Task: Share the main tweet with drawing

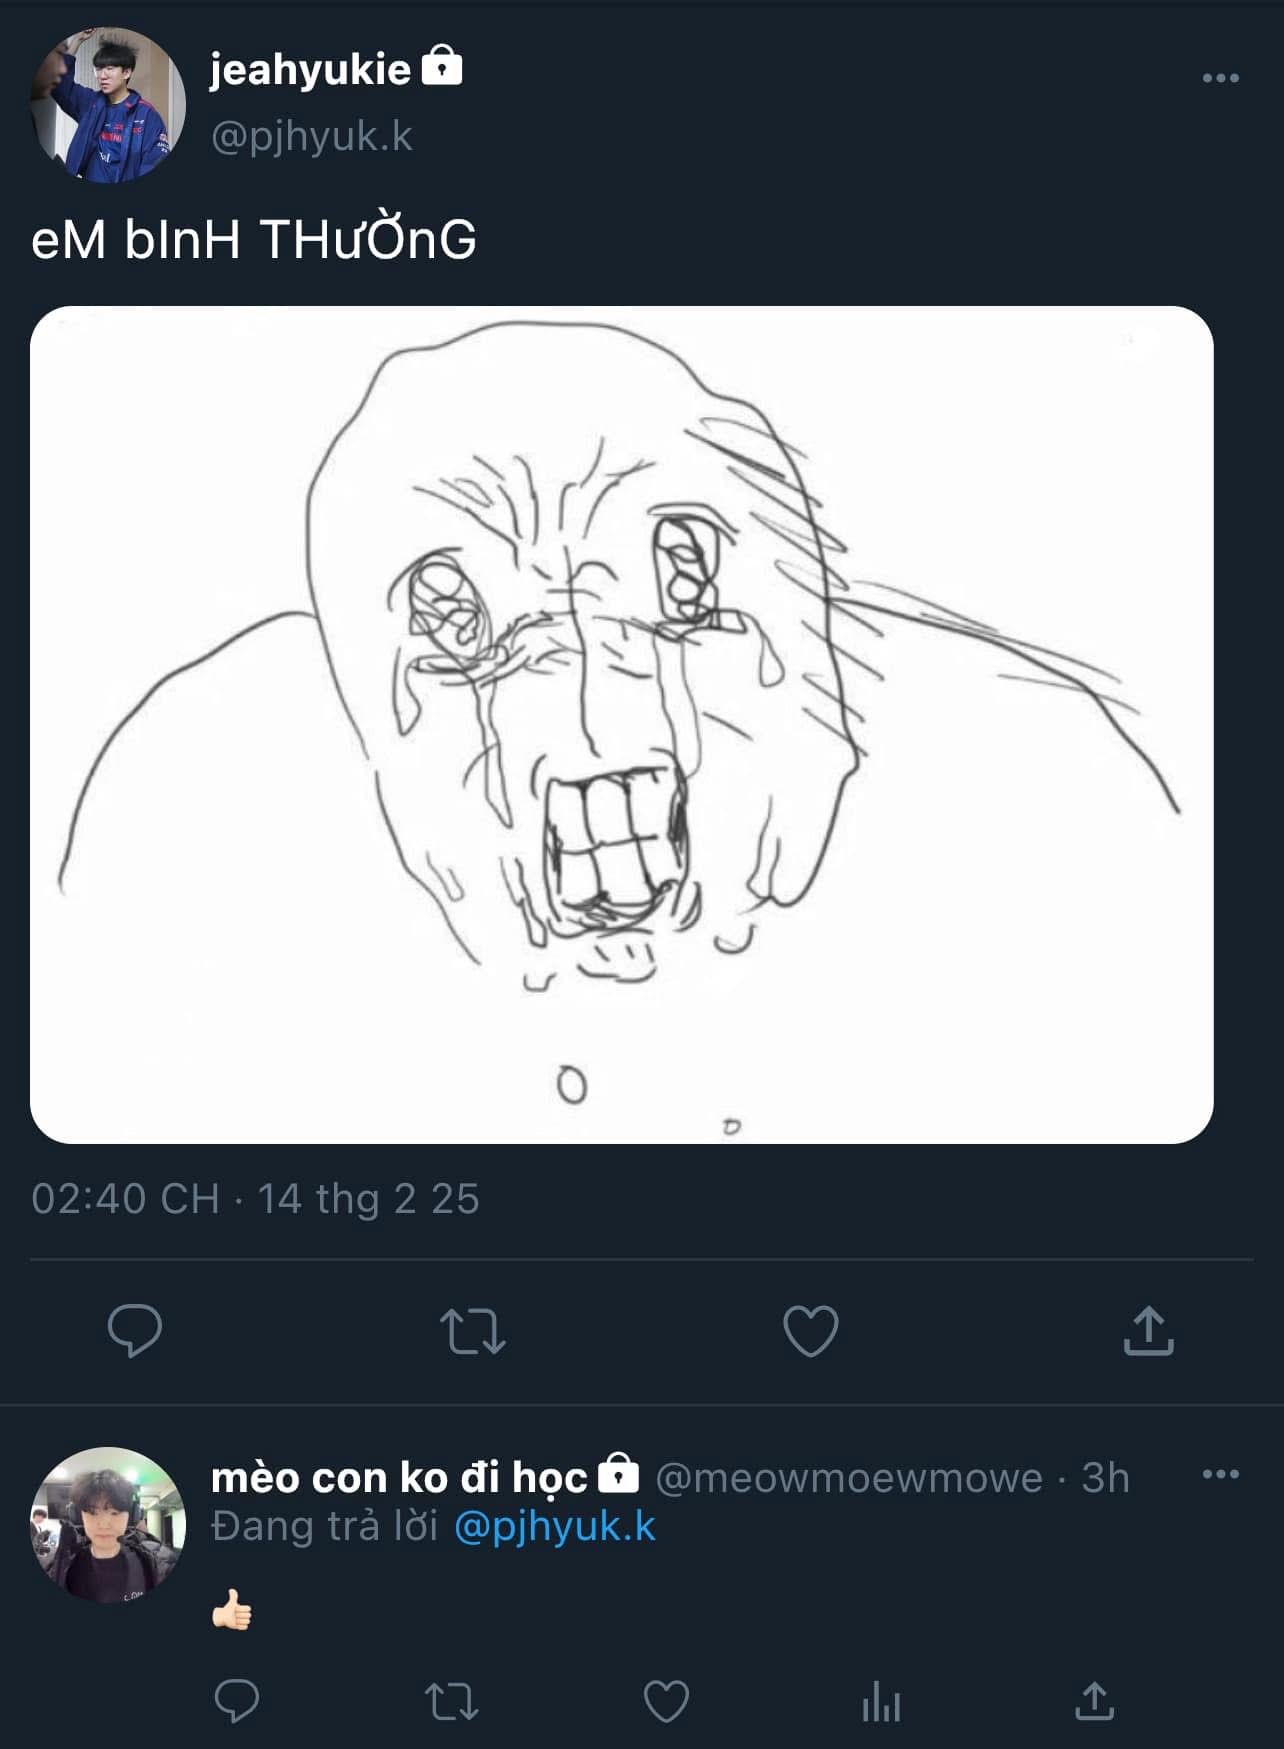Action: 1148,1330
